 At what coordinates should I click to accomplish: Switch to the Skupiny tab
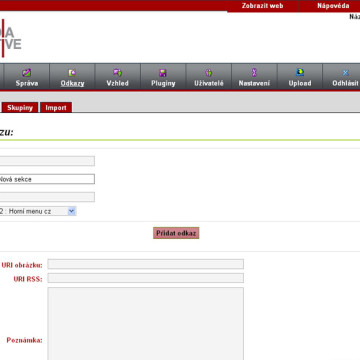[x=20, y=108]
